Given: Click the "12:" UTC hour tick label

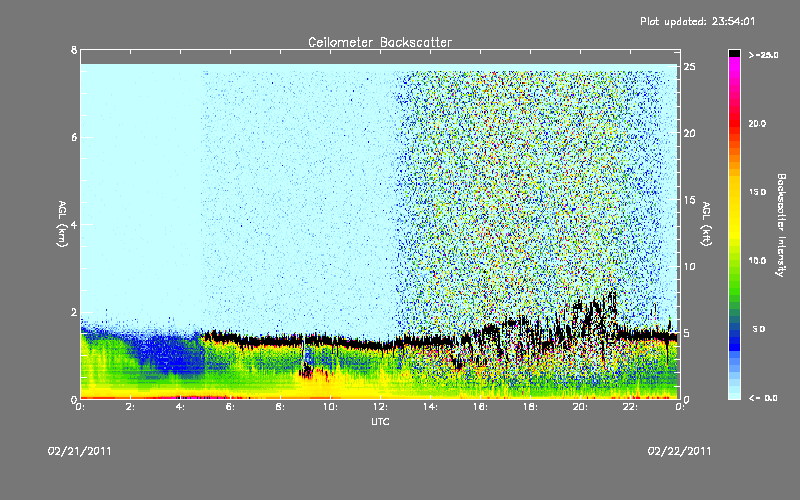Looking at the screenshot, I should (x=380, y=407).
